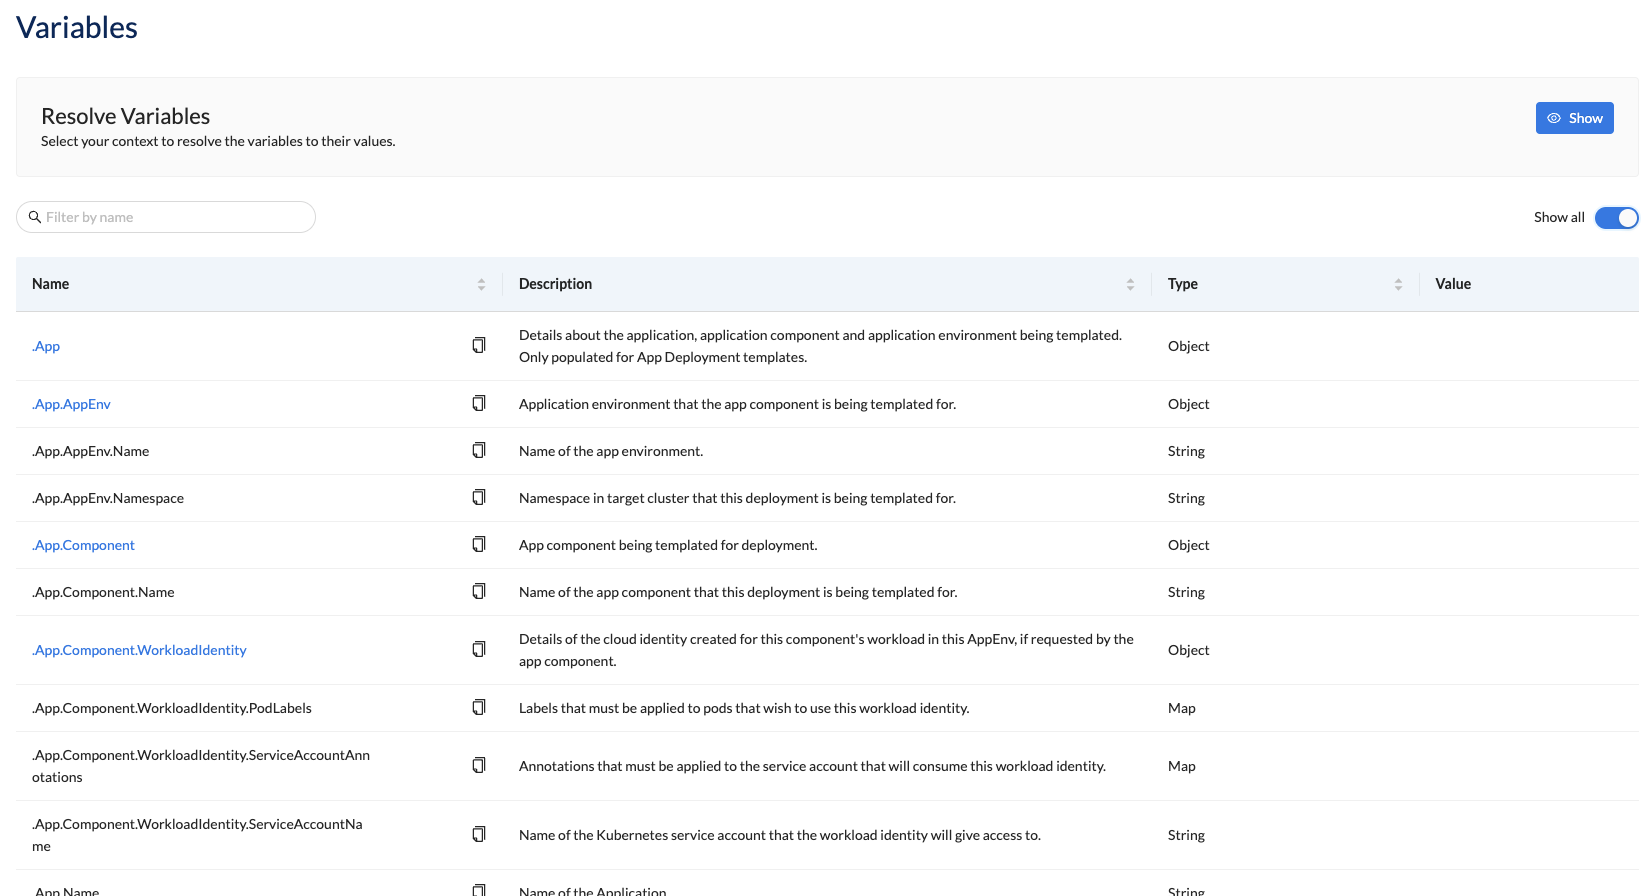Click the Map type of PodLabels row
Image resolution: width=1648 pixels, height=896 pixels.
click(x=1181, y=708)
